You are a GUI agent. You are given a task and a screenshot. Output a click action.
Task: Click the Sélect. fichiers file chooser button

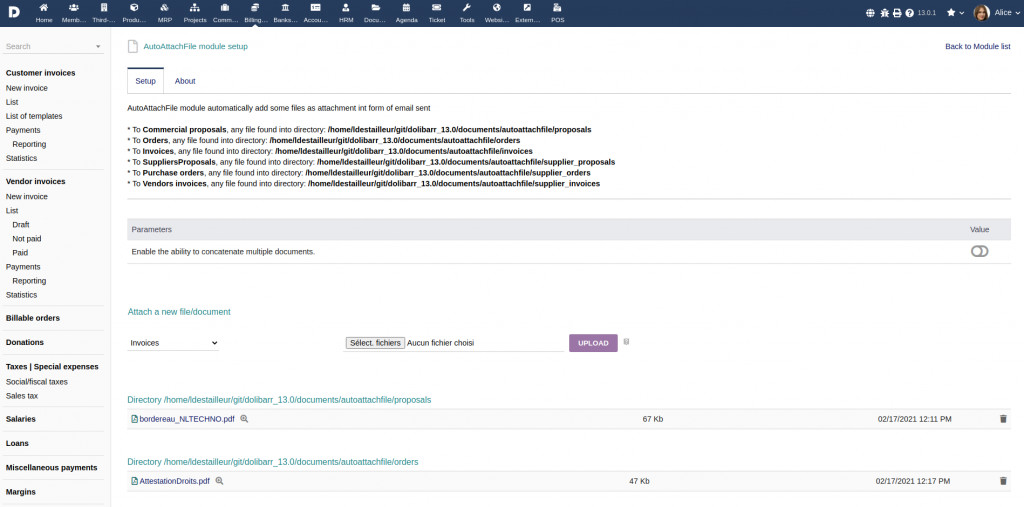pyautogui.click(x=375, y=342)
